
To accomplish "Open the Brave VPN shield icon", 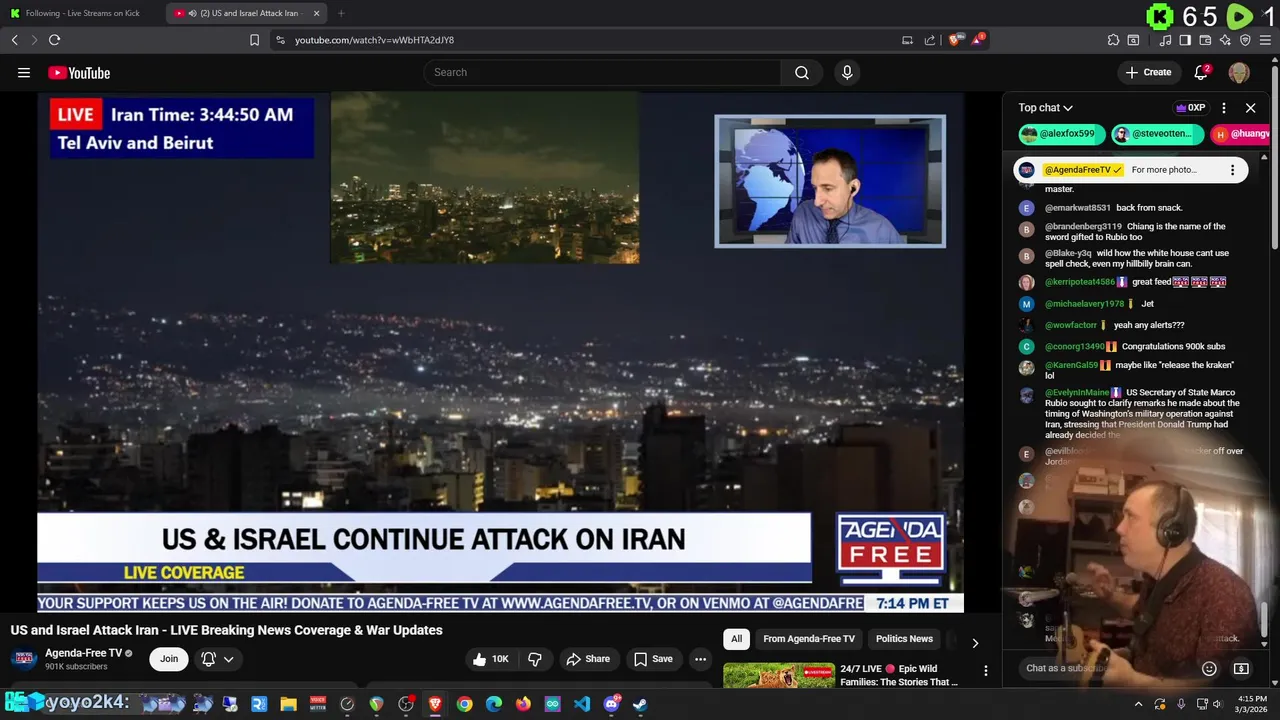I will [x=1245, y=40].
